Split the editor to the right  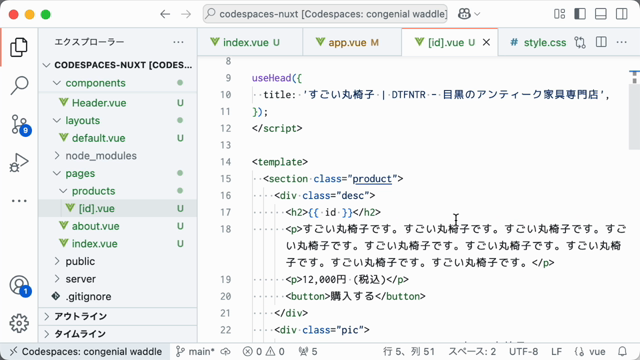[x=601, y=42]
